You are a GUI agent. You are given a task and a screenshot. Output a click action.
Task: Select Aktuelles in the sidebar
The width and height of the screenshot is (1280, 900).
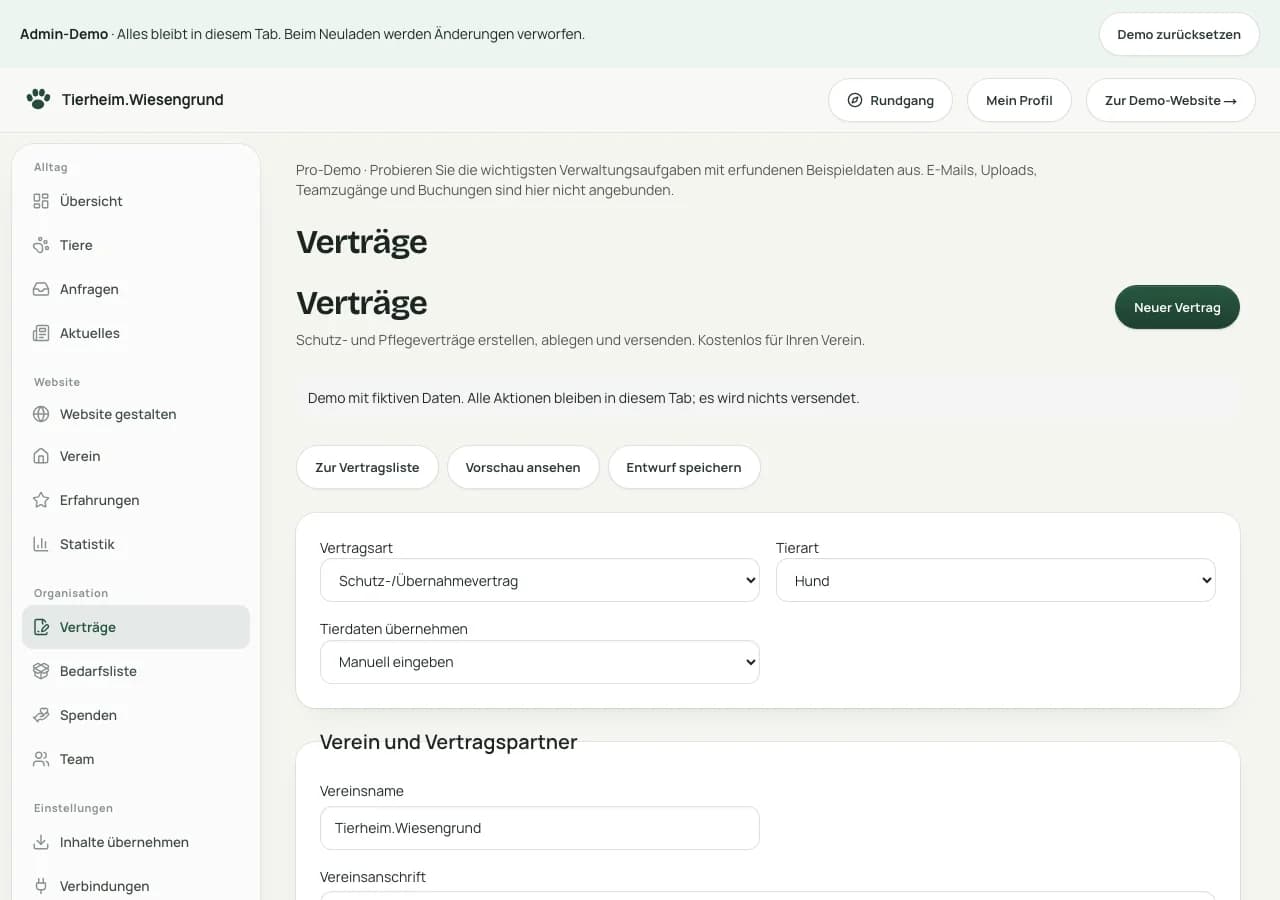[136, 333]
